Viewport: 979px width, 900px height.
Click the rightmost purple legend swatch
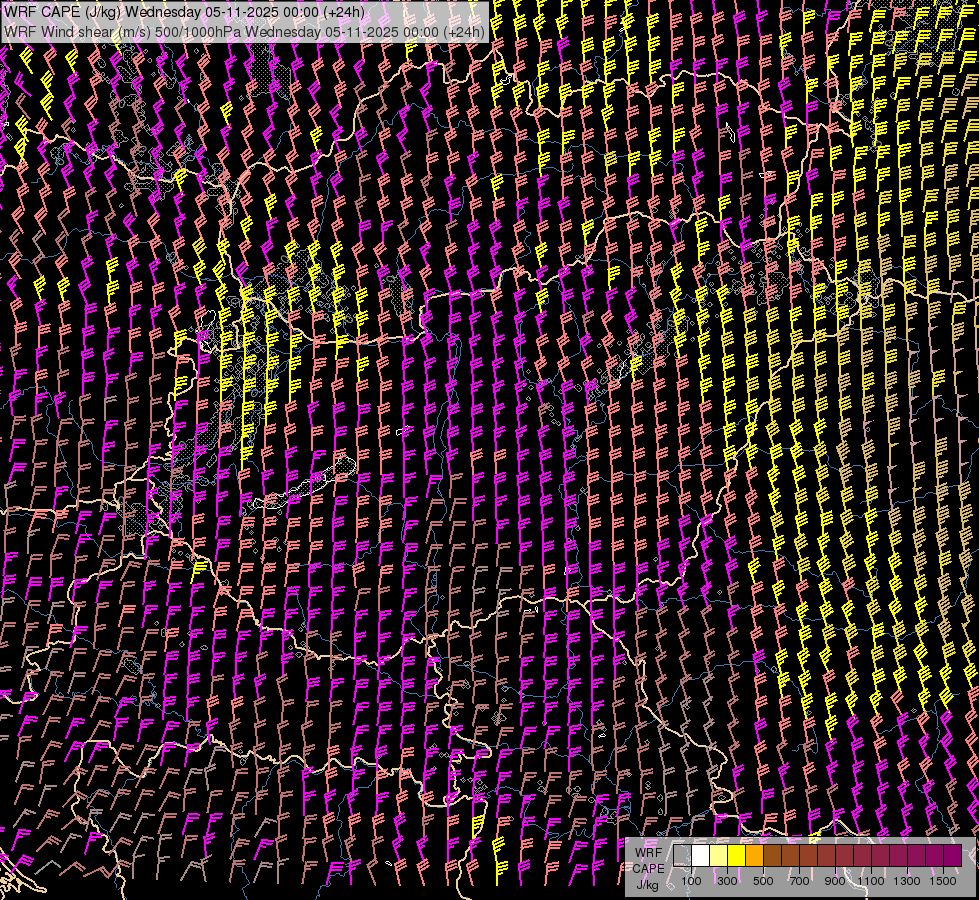click(x=952, y=856)
